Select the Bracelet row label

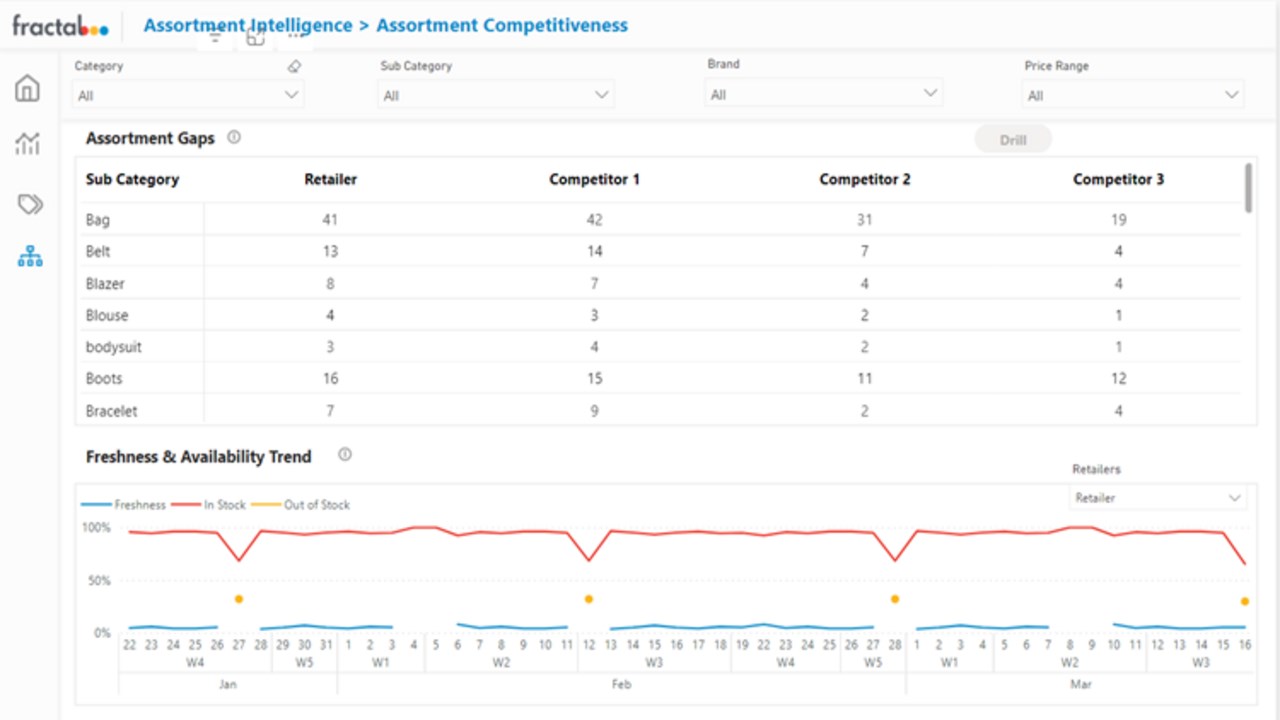(x=112, y=411)
